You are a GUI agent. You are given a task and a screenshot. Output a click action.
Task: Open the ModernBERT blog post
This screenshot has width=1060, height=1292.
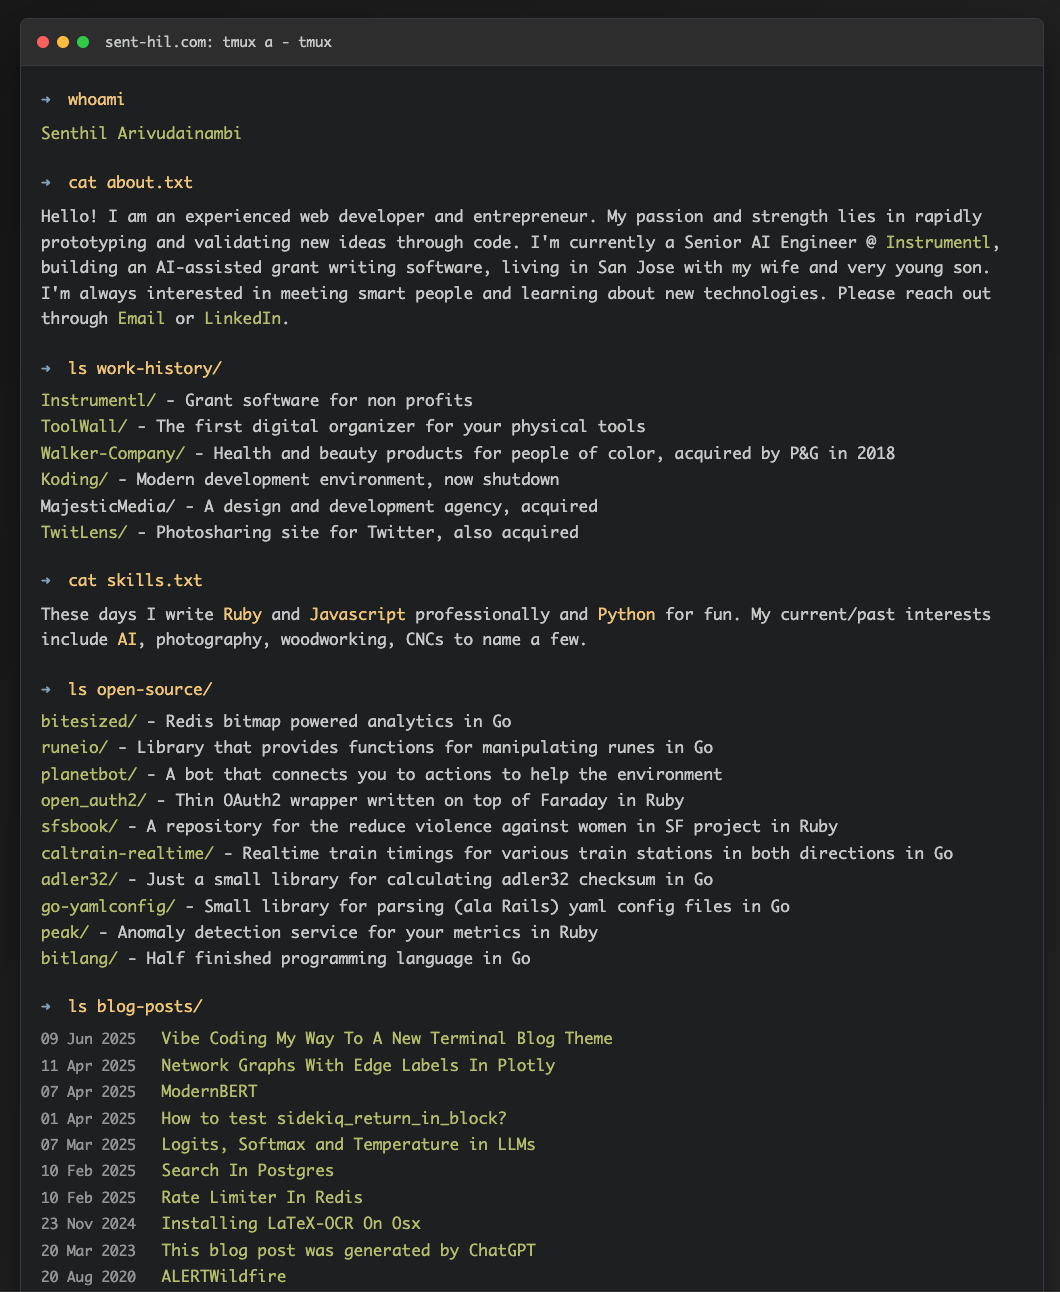pos(209,1091)
